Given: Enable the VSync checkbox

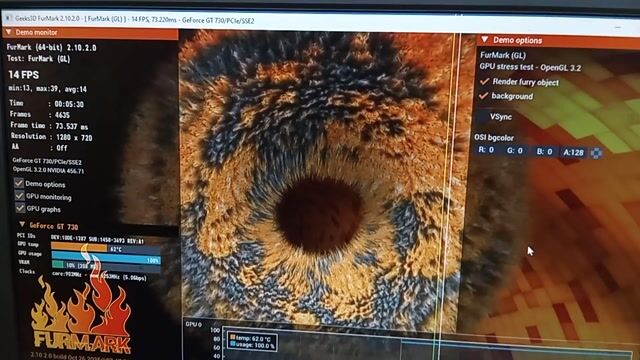Looking at the screenshot, I should [482, 116].
